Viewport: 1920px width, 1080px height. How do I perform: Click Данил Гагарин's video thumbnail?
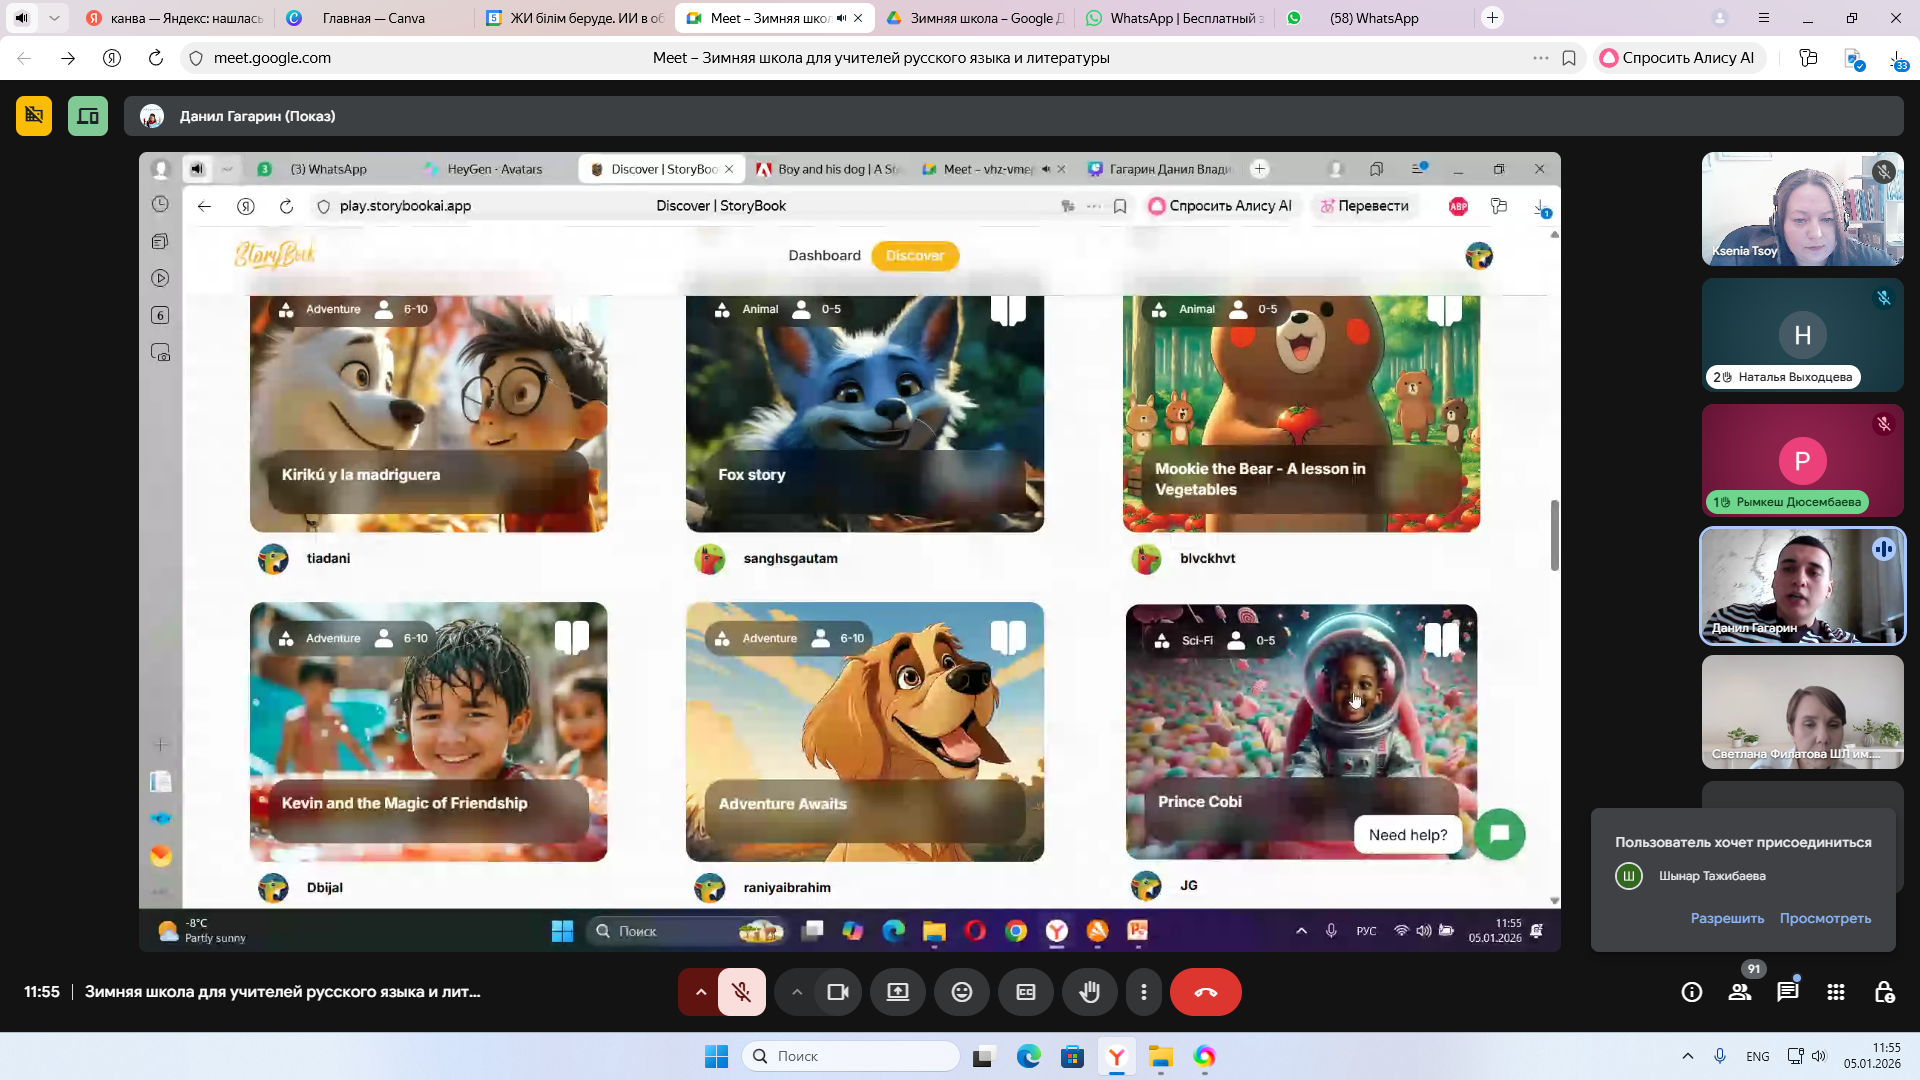tap(1802, 586)
